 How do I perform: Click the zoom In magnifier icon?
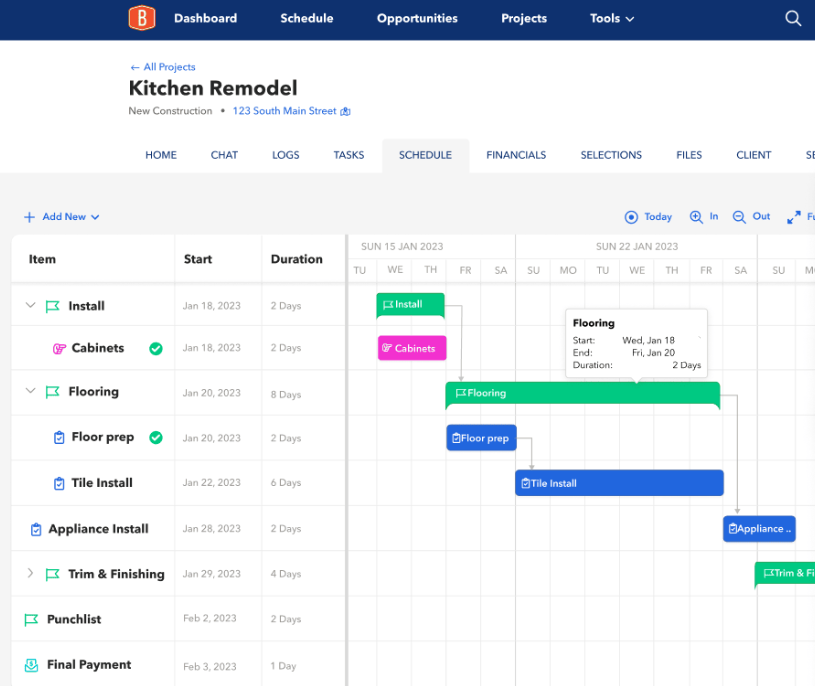click(696, 217)
